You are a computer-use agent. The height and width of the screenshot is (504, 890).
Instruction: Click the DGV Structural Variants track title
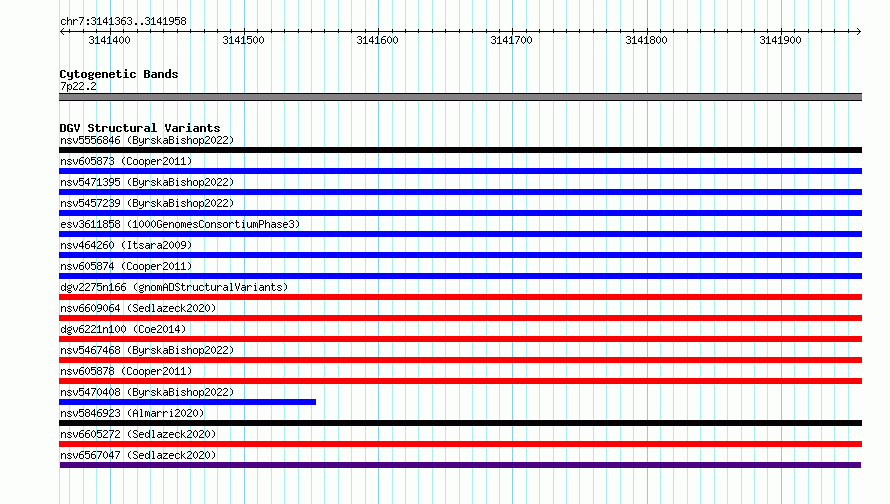tap(140, 128)
